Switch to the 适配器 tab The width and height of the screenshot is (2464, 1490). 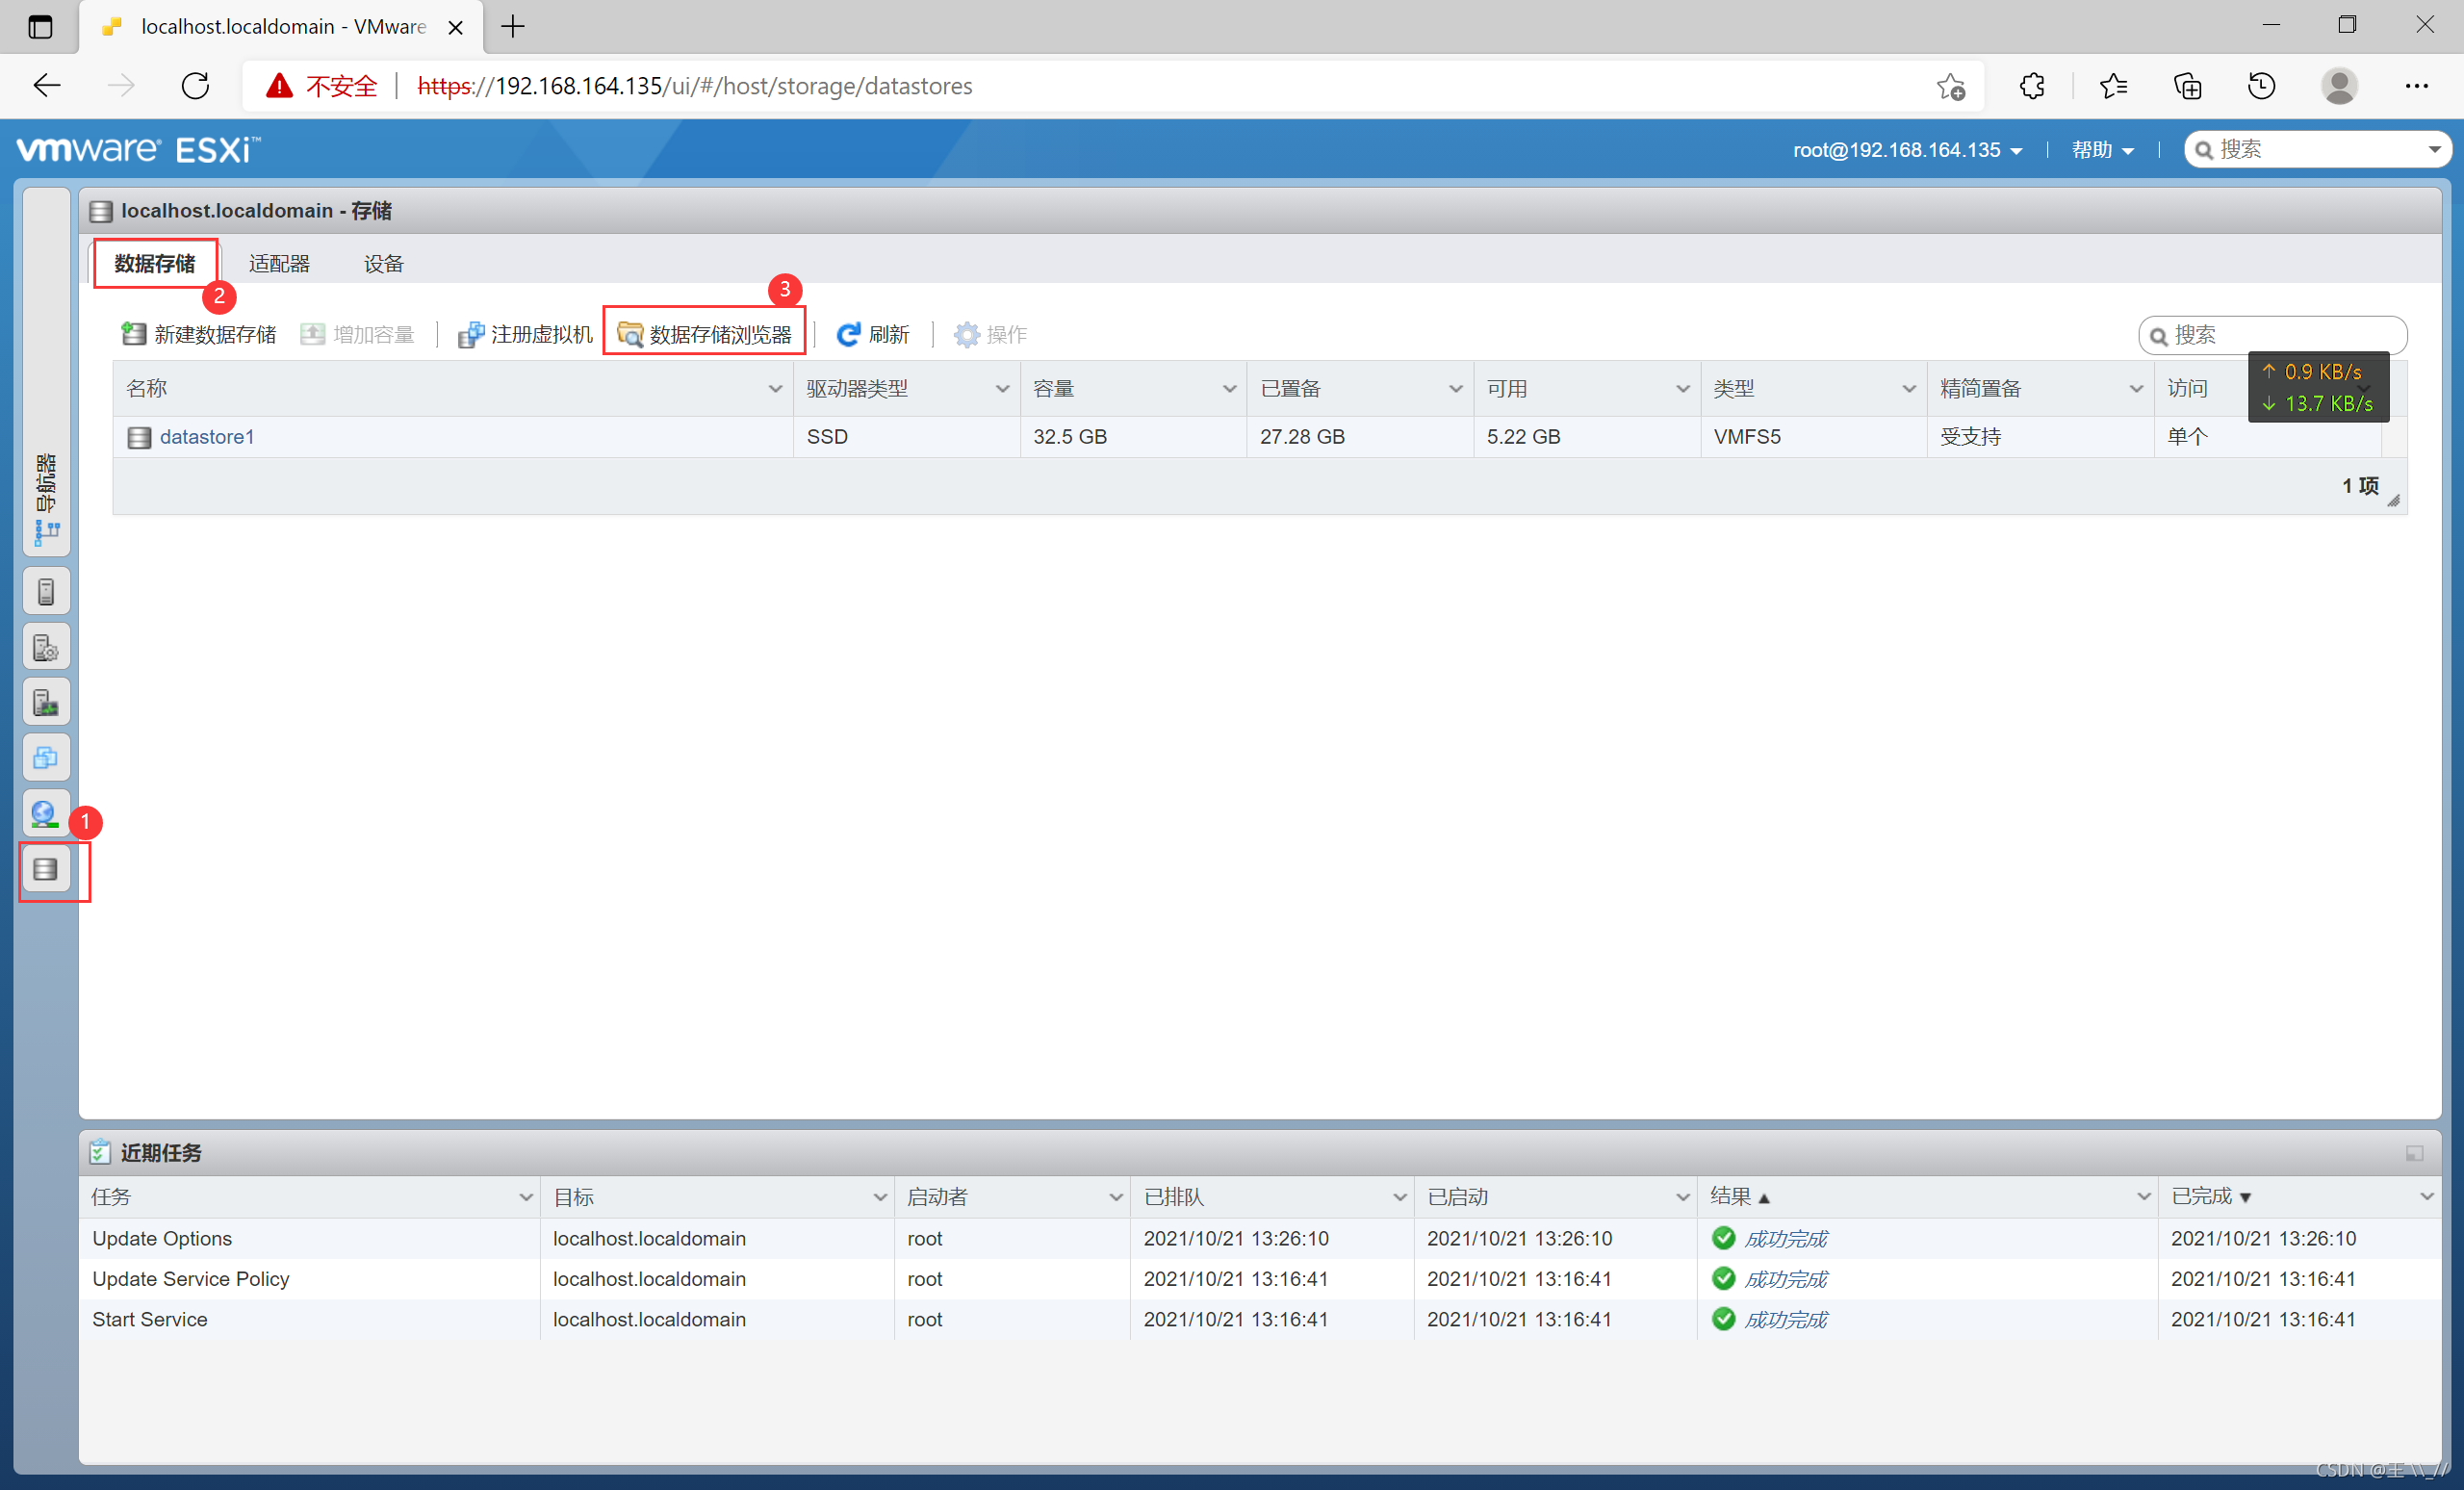(x=279, y=264)
